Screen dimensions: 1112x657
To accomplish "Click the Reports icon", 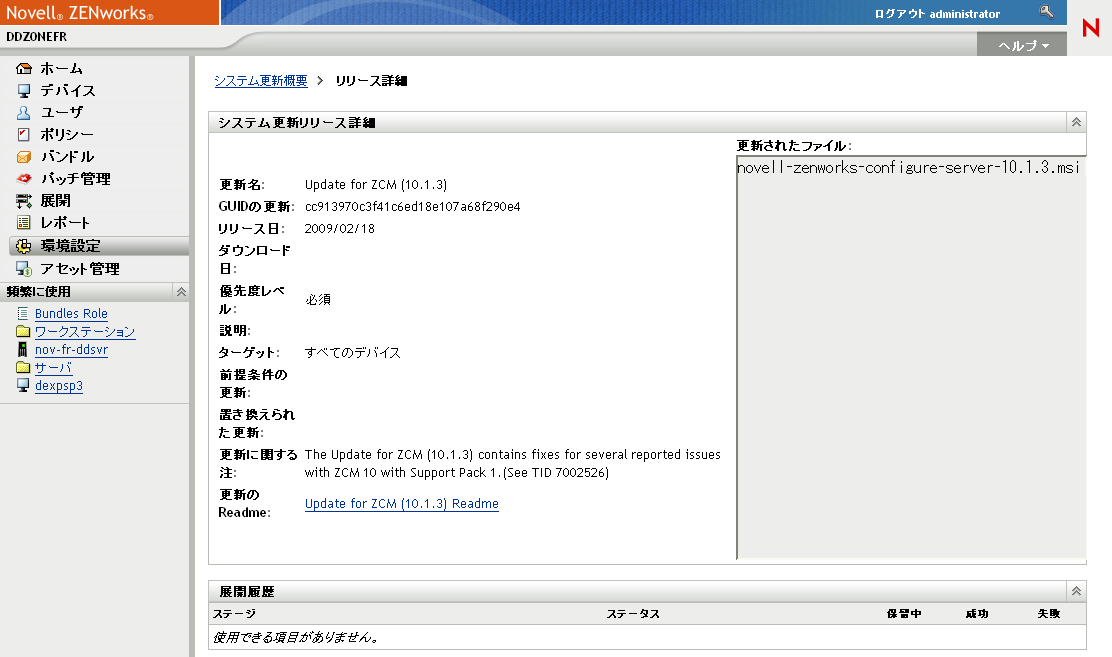I will [23, 223].
